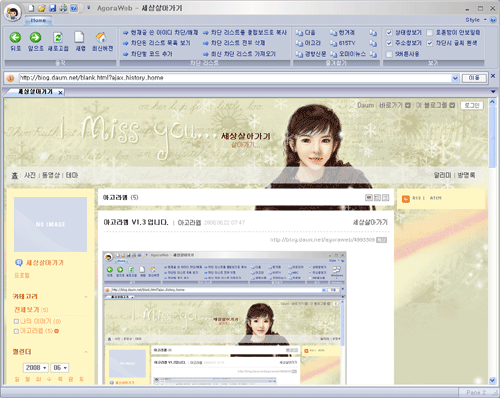Click the green back arrow button

coord(15,37)
